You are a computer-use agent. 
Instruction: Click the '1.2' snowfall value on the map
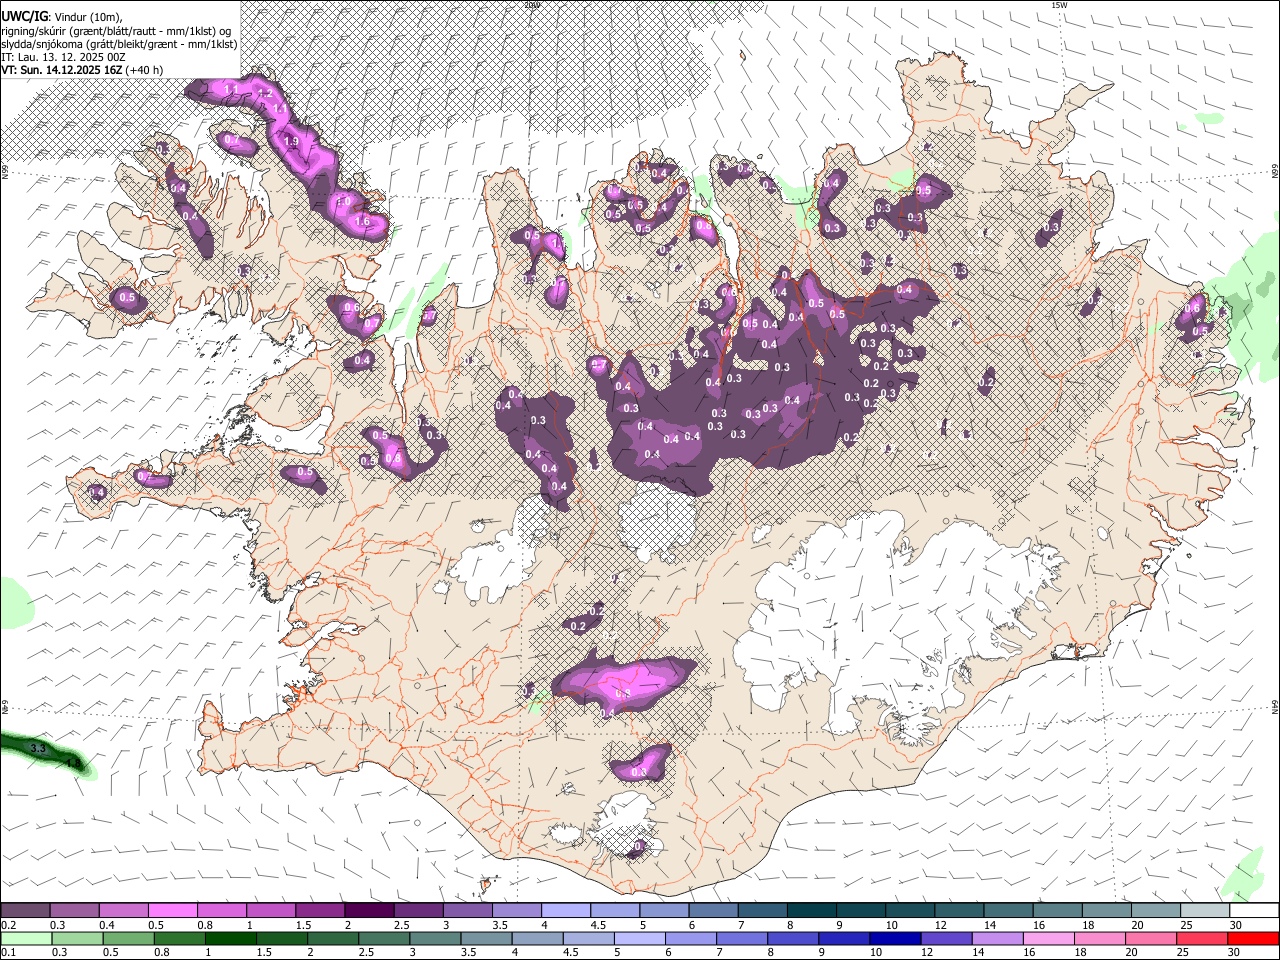pos(265,93)
